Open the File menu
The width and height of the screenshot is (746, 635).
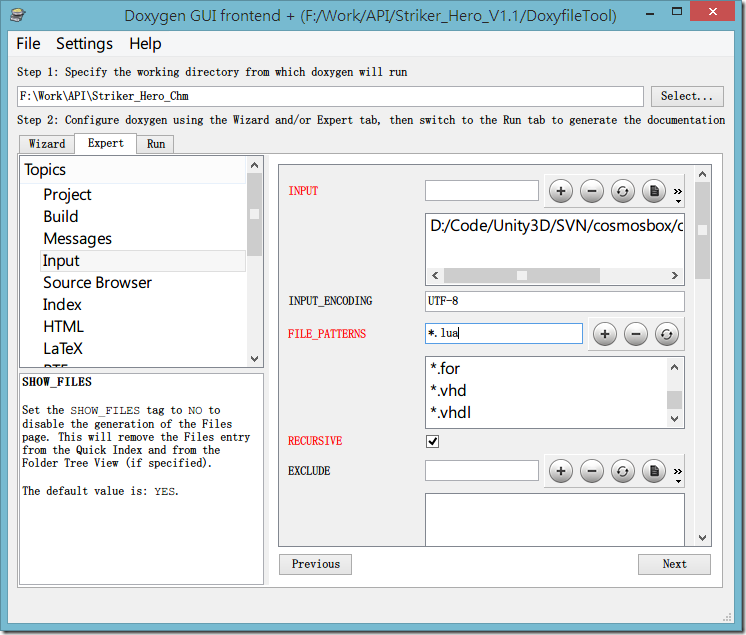point(28,44)
